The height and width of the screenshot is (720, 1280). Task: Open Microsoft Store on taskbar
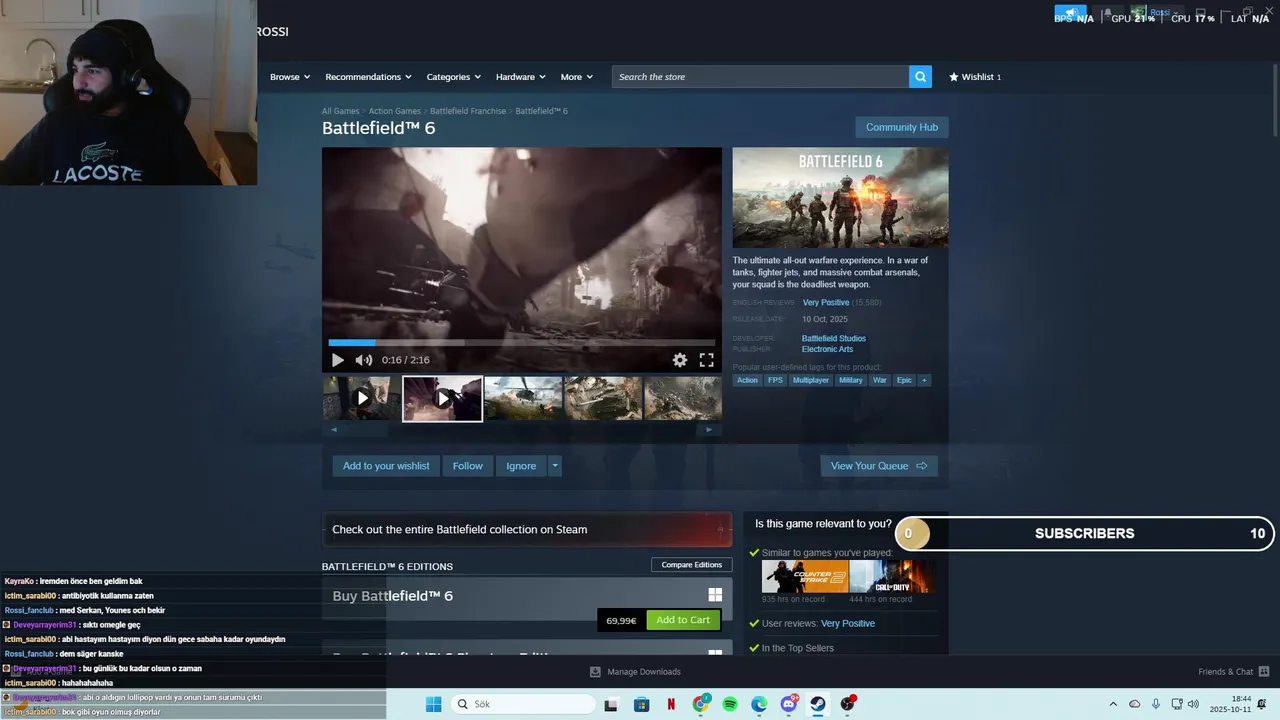click(x=642, y=704)
